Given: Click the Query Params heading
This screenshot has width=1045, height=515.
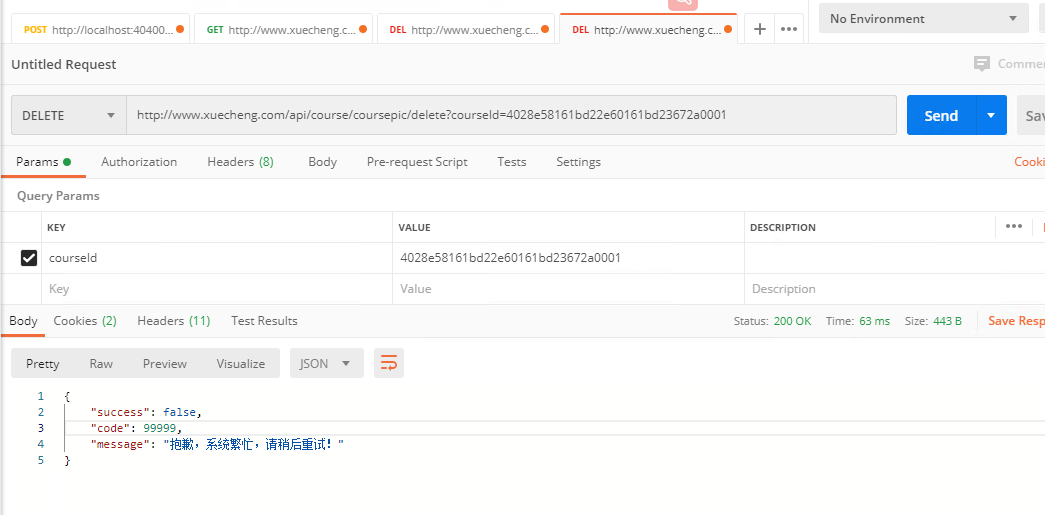Looking at the screenshot, I should click(x=58, y=196).
